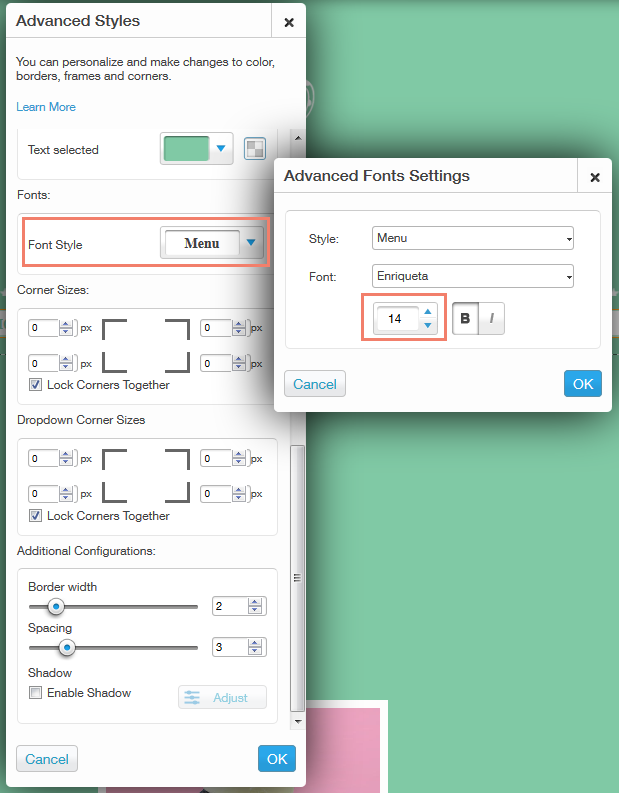Click the Spacing stepper showing 3
619x793 pixels.
(239, 647)
